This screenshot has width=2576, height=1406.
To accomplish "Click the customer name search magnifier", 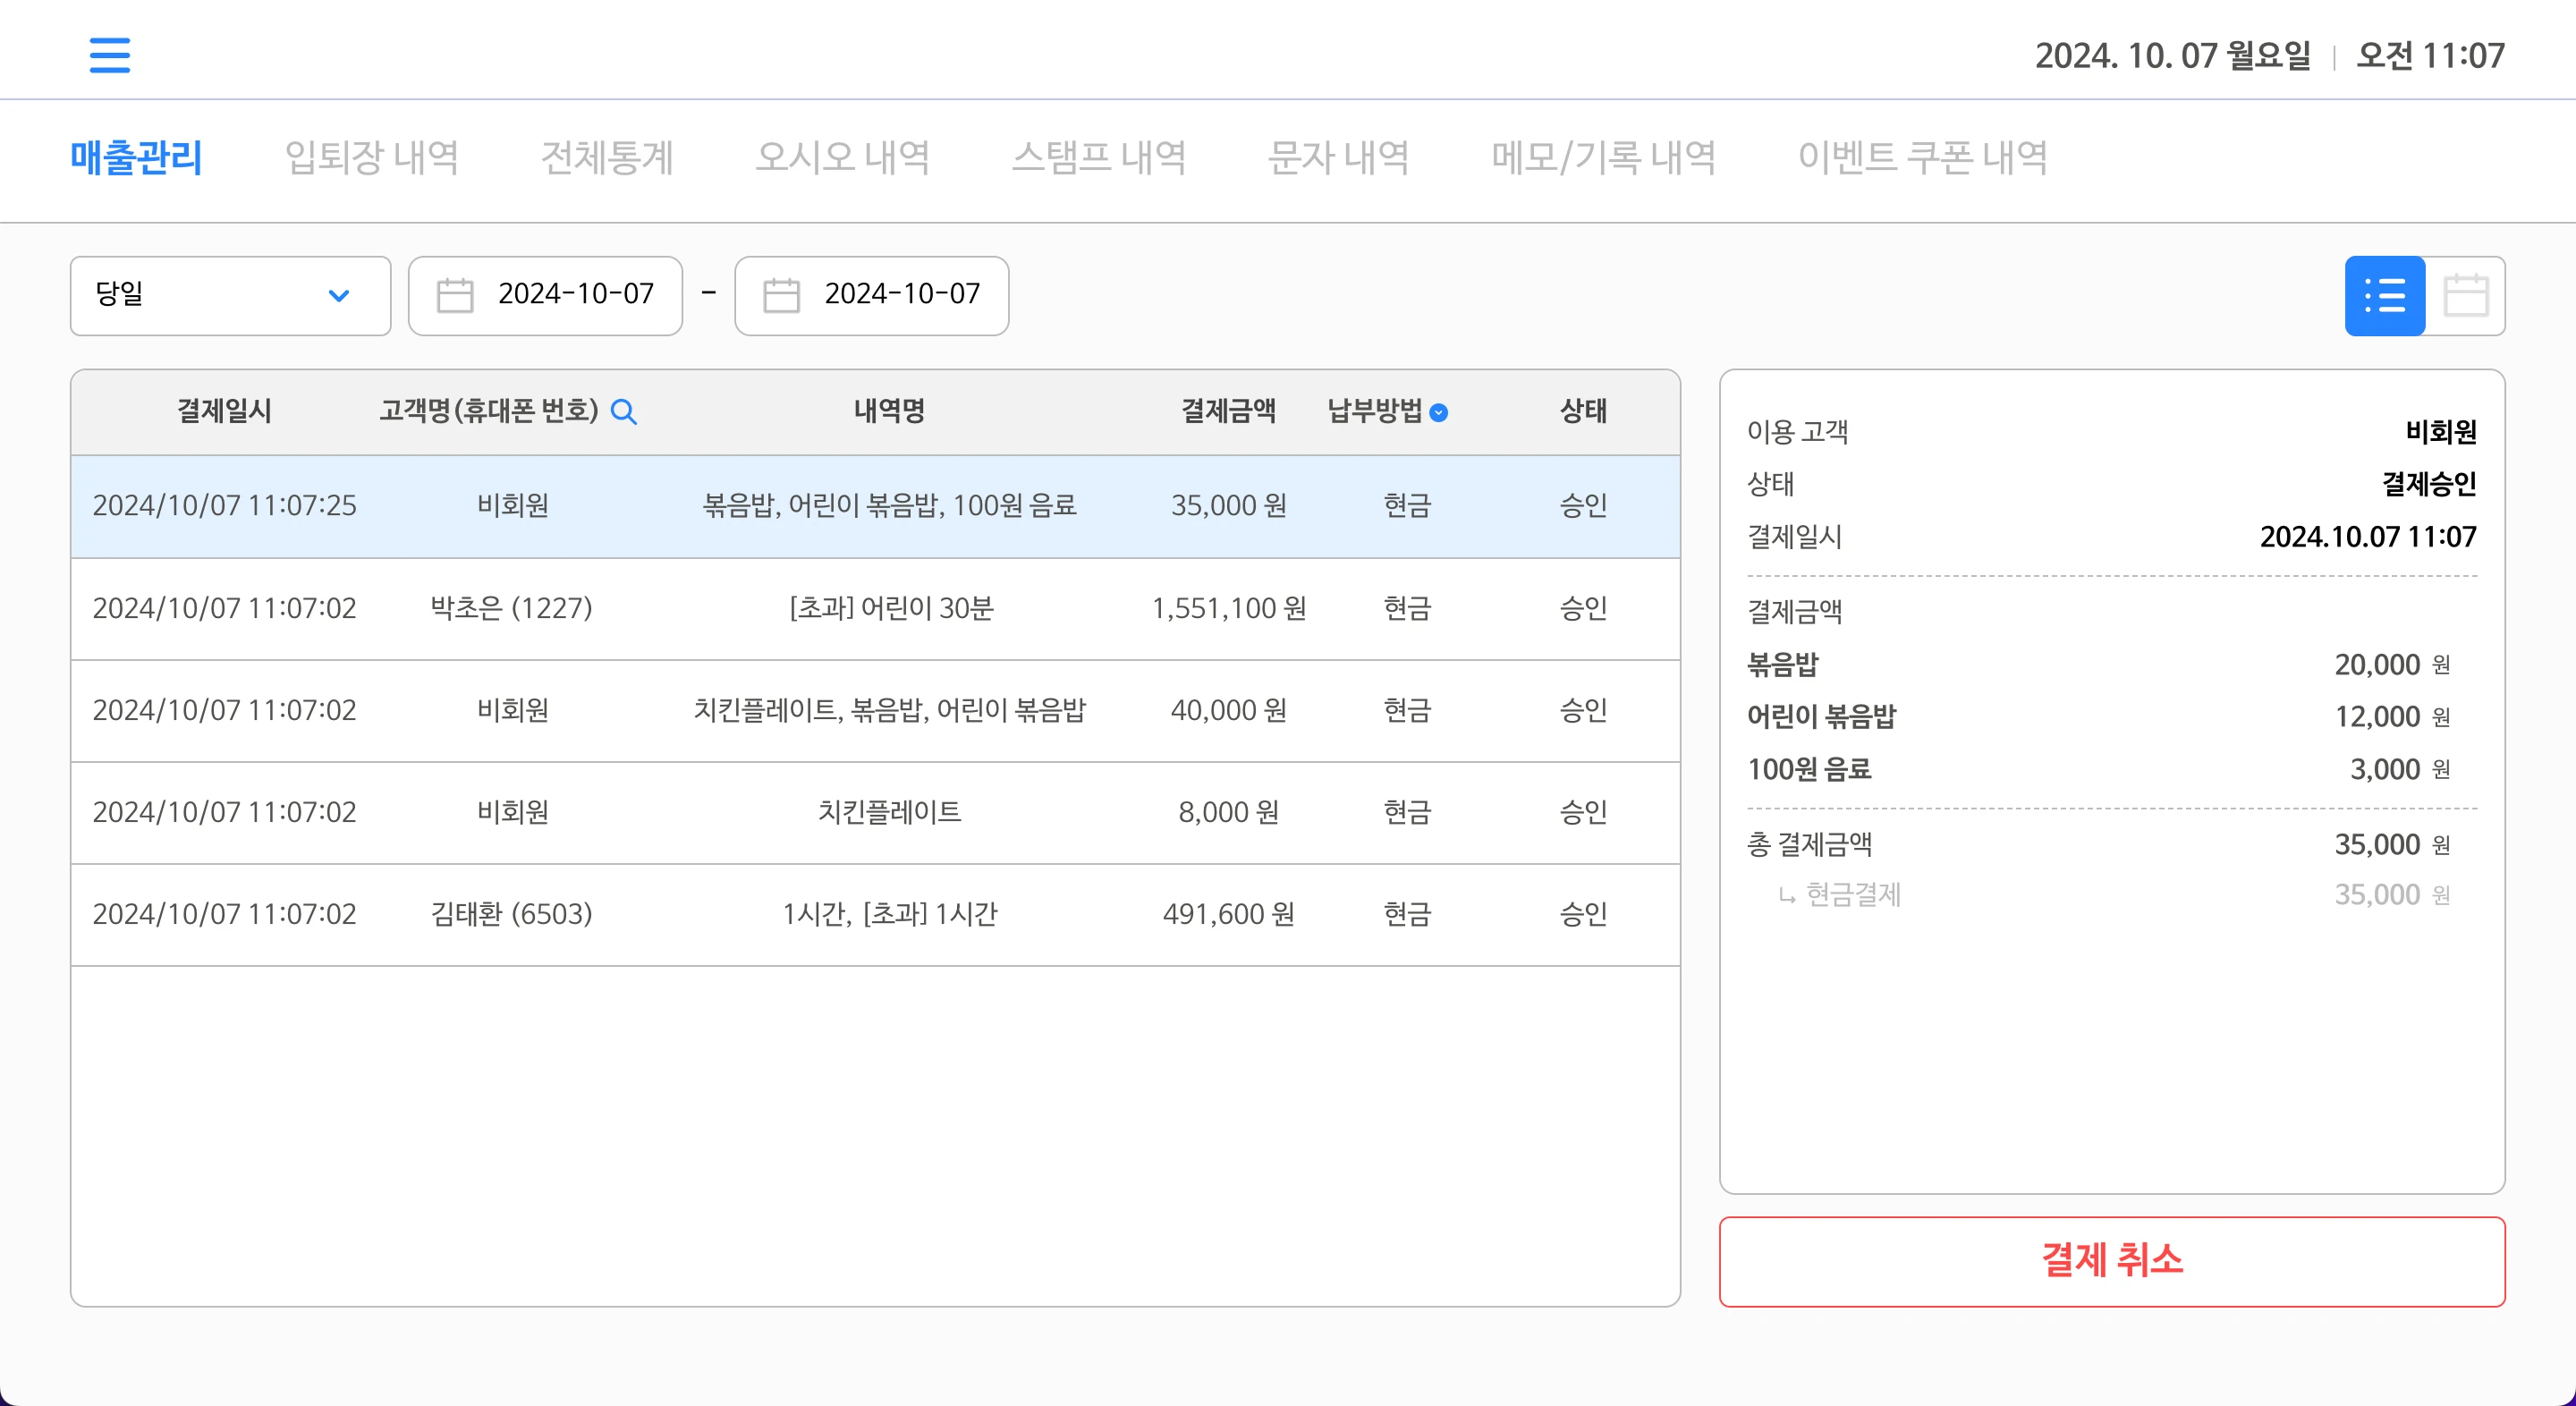I will pos(624,411).
